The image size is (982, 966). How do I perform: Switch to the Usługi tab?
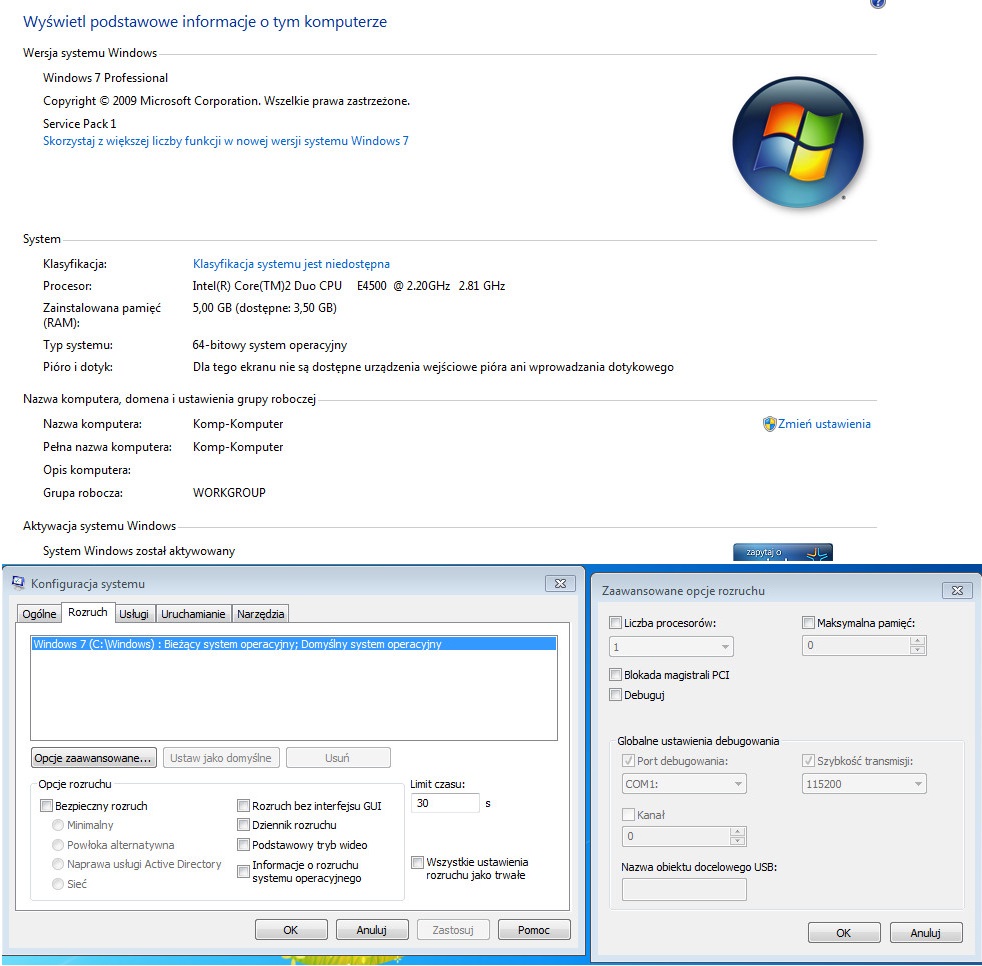(134, 614)
